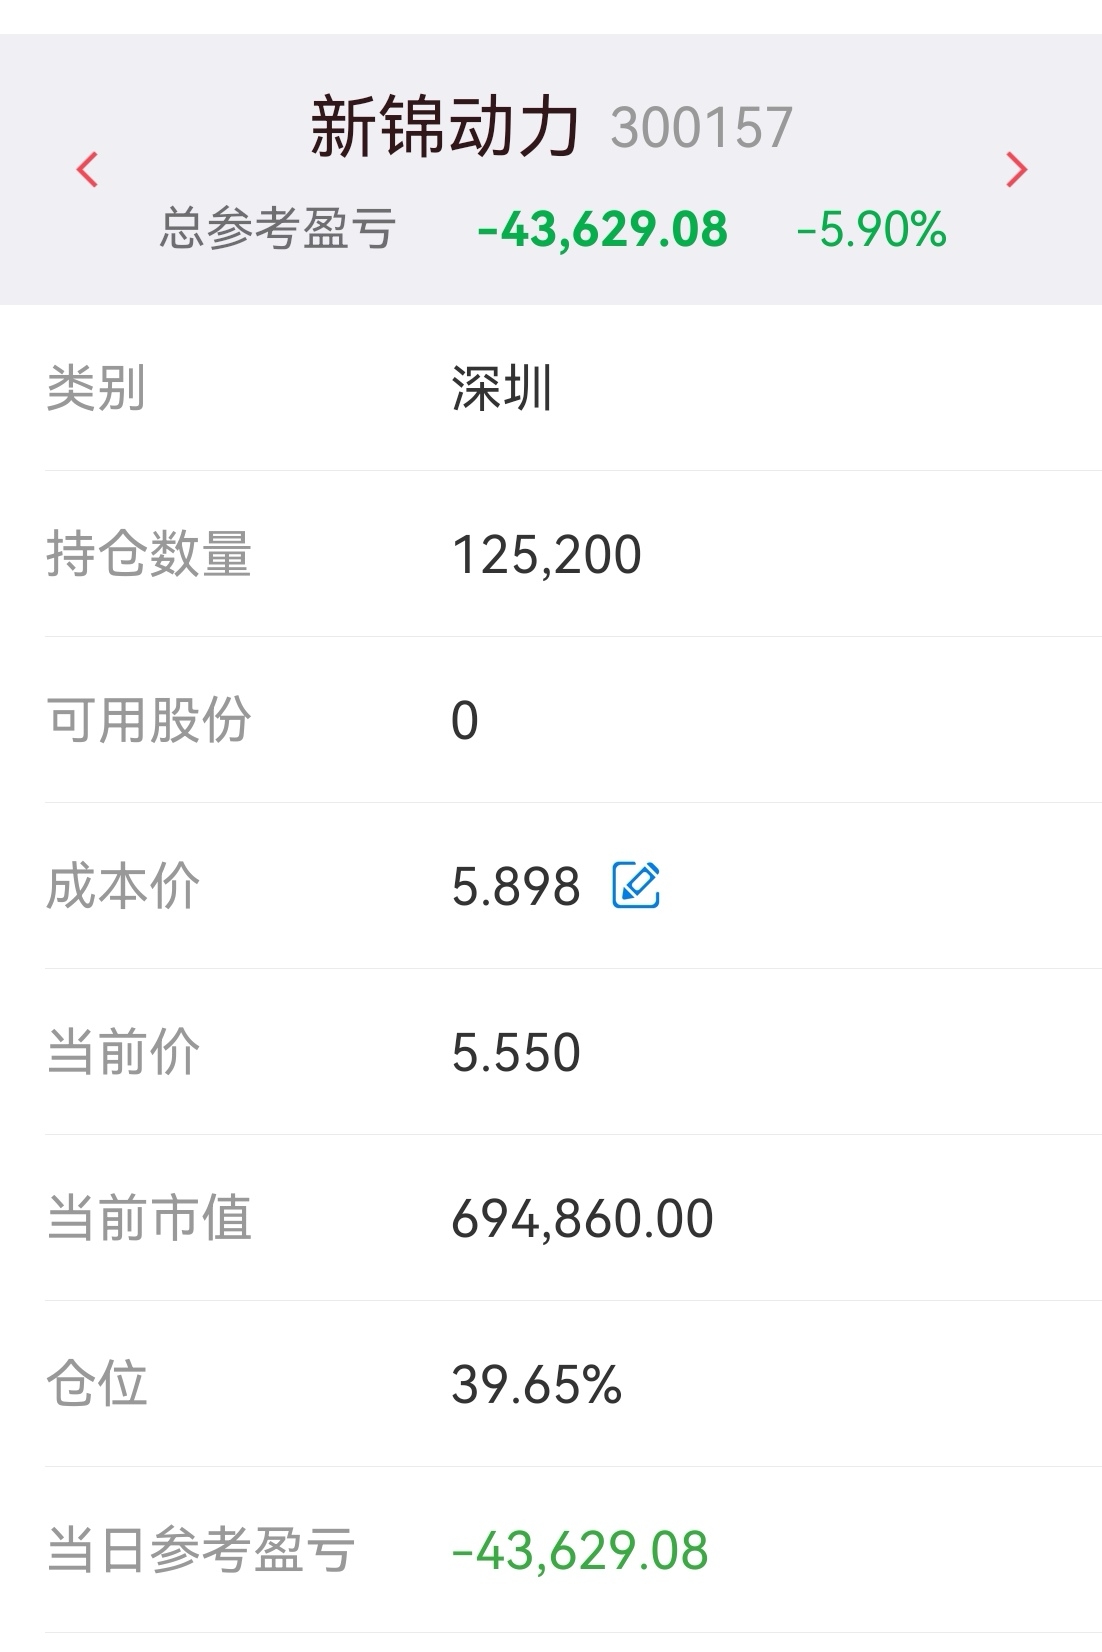Tap the 成本价 label
The image size is (1102, 1652).
coord(123,886)
